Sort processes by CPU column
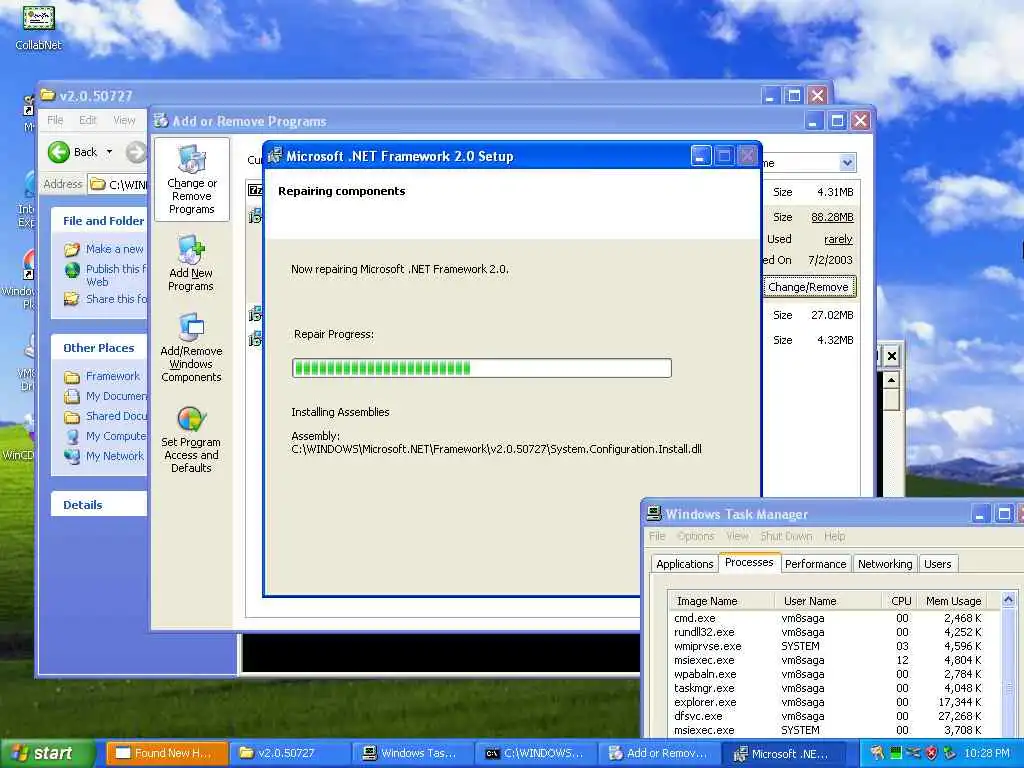The image size is (1024, 768). [x=897, y=601]
